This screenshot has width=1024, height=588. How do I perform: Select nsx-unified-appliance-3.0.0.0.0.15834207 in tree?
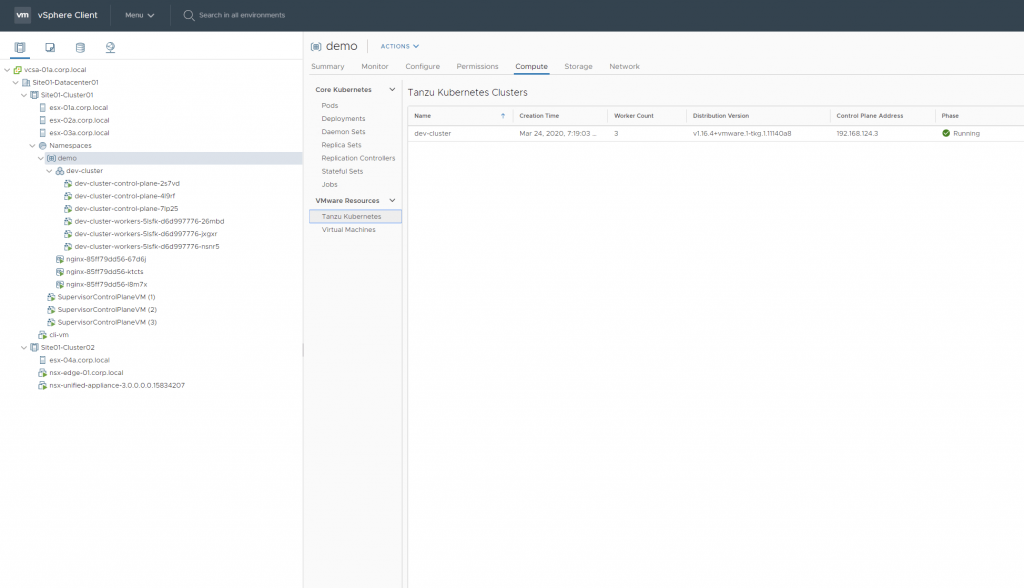117,385
